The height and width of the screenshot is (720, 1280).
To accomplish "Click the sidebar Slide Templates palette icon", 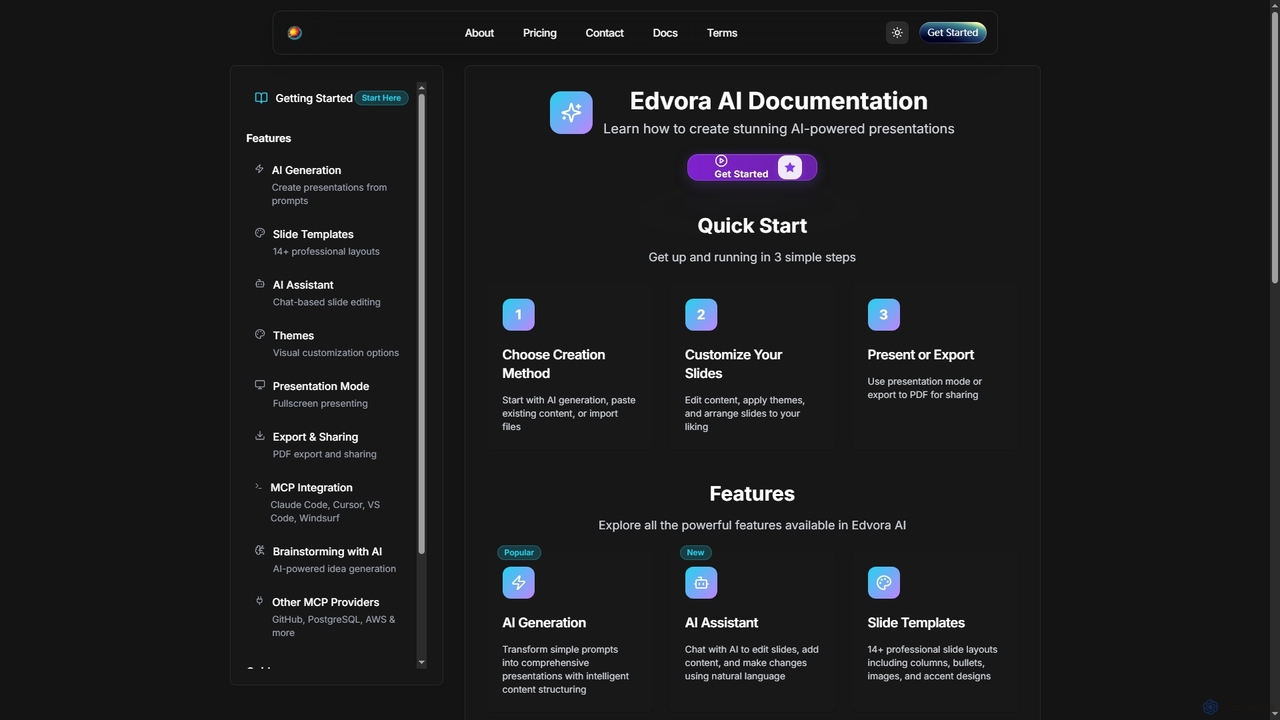I will [260, 233].
